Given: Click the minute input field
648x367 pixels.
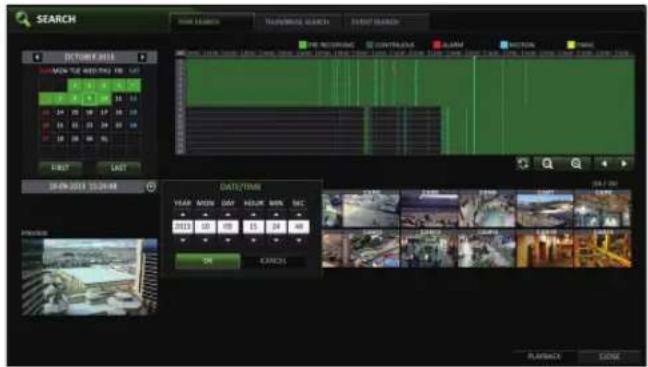Looking at the screenshot, I should click(276, 227).
